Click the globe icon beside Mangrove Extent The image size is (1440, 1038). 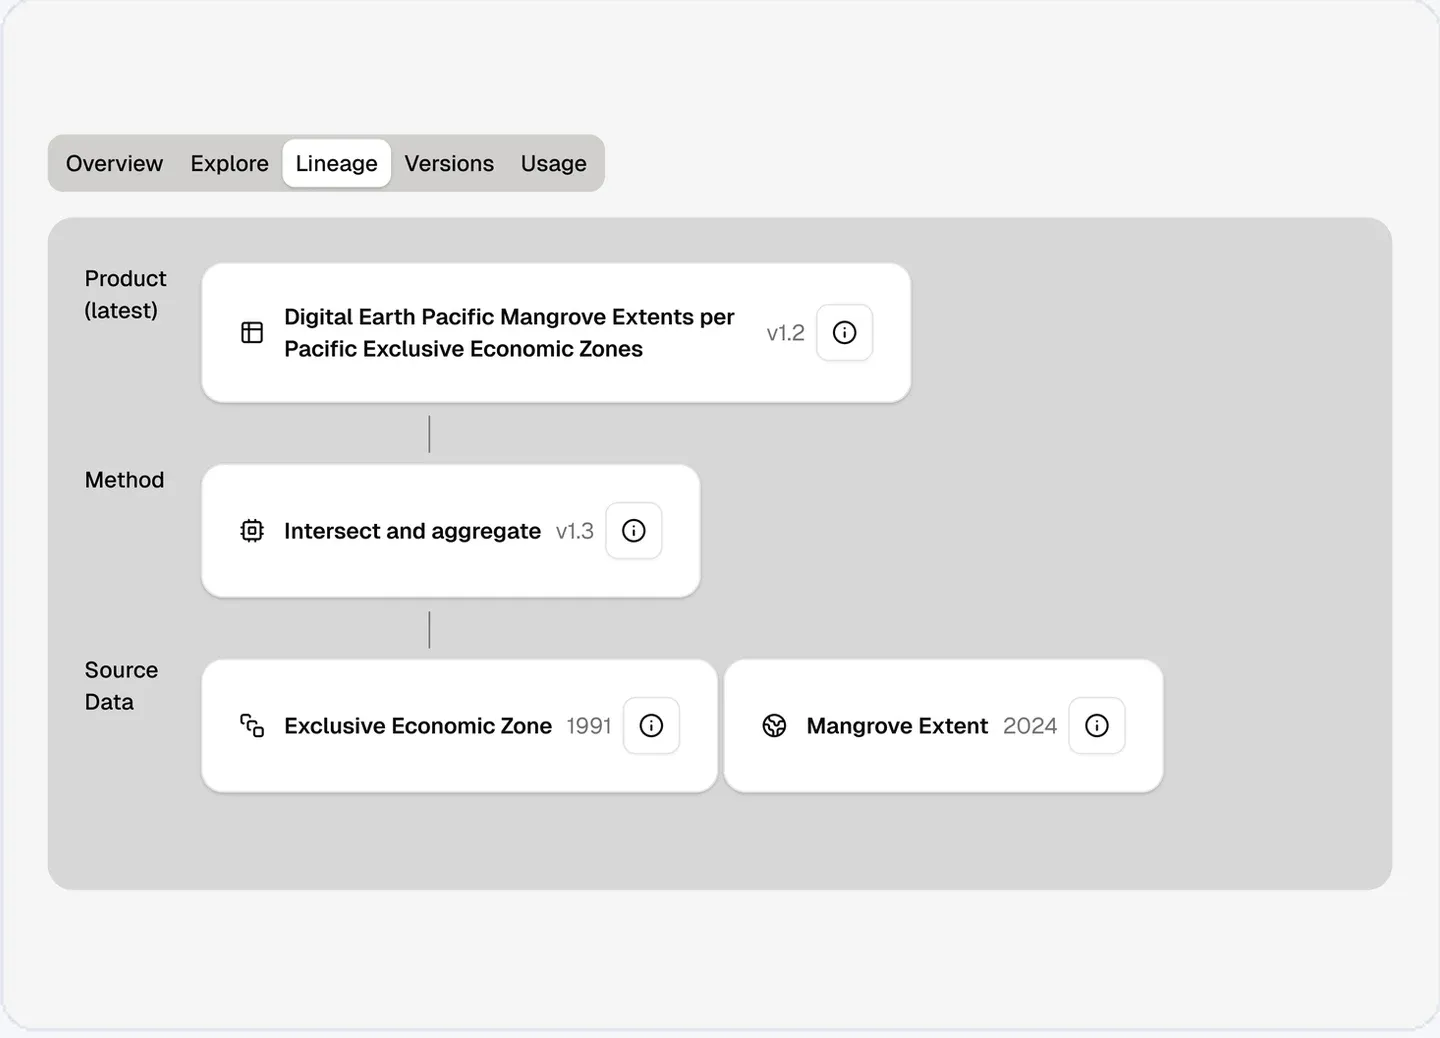(x=774, y=726)
